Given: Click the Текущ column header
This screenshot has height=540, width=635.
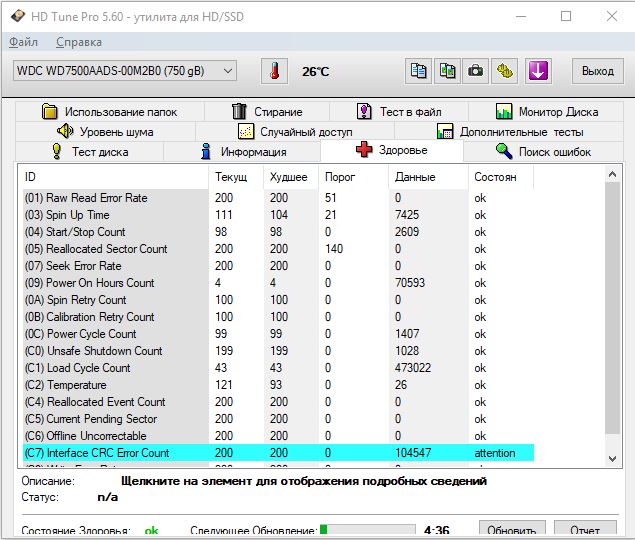Looking at the screenshot, I should click(x=236, y=177).
